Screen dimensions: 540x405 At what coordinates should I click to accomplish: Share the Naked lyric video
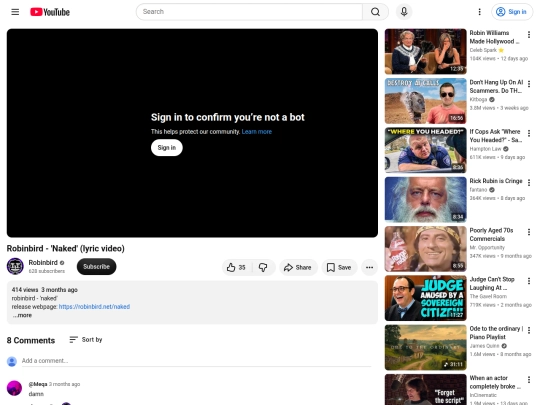coord(298,267)
